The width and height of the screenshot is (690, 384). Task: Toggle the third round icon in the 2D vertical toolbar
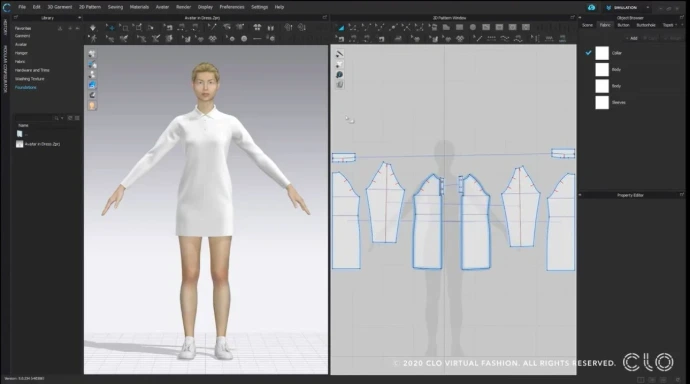click(339, 75)
